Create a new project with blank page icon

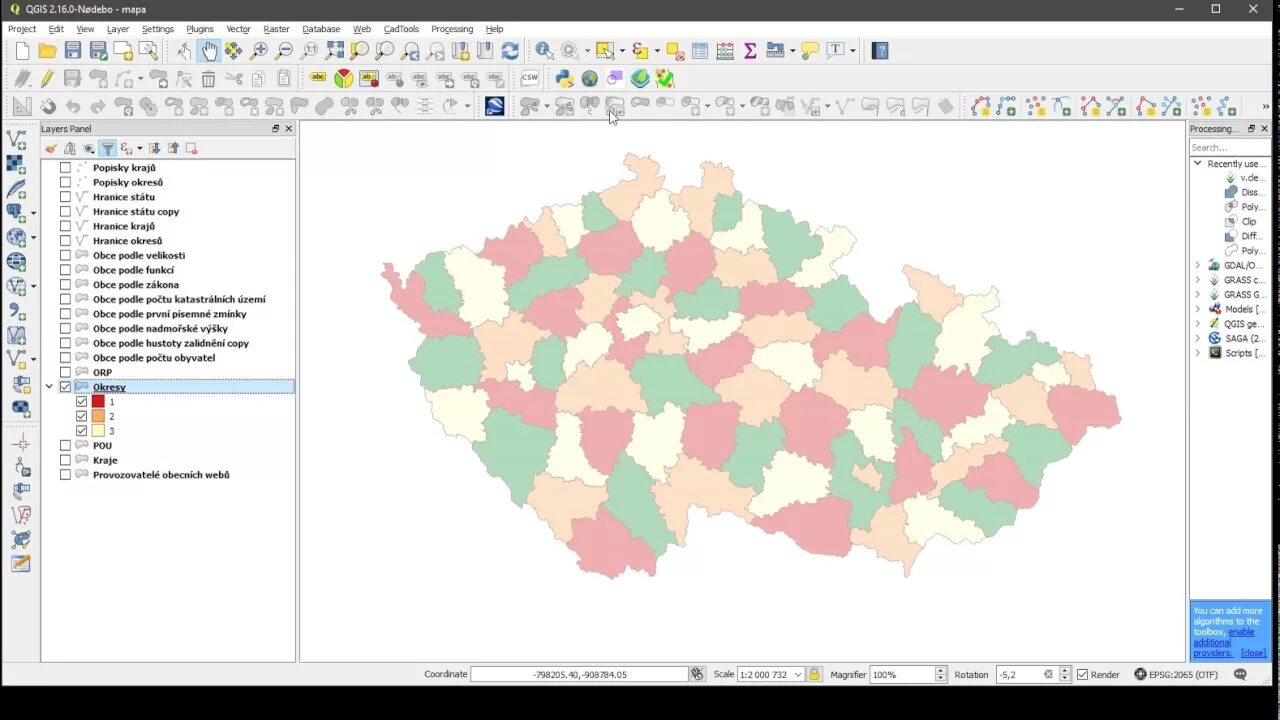[x=22, y=50]
